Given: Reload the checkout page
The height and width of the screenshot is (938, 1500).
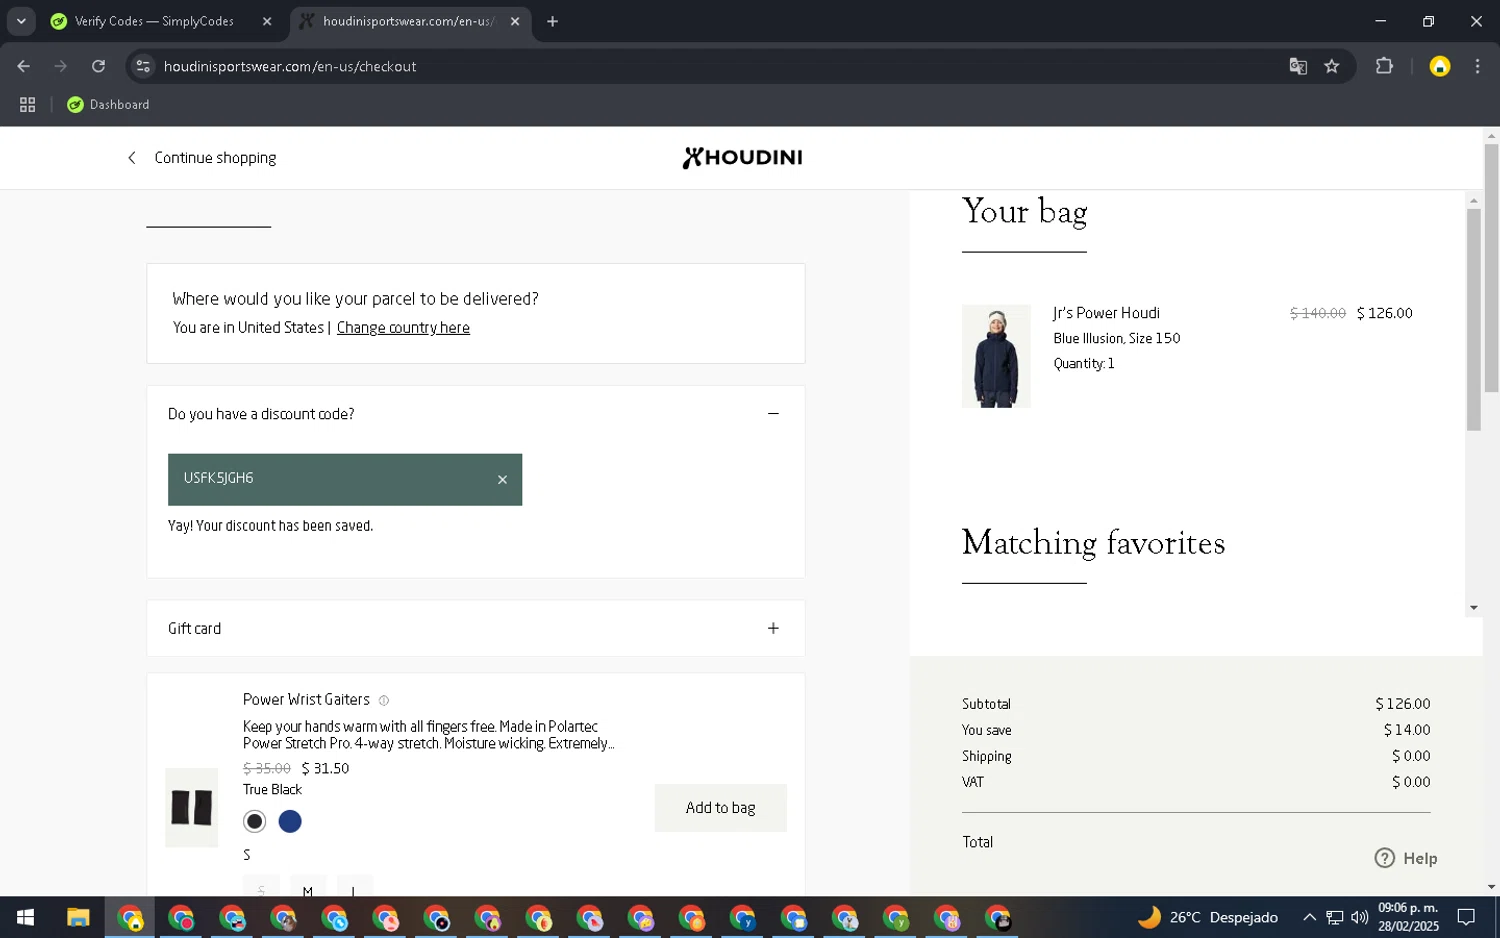Looking at the screenshot, I should pyautogui.click(x=98, y=66).
